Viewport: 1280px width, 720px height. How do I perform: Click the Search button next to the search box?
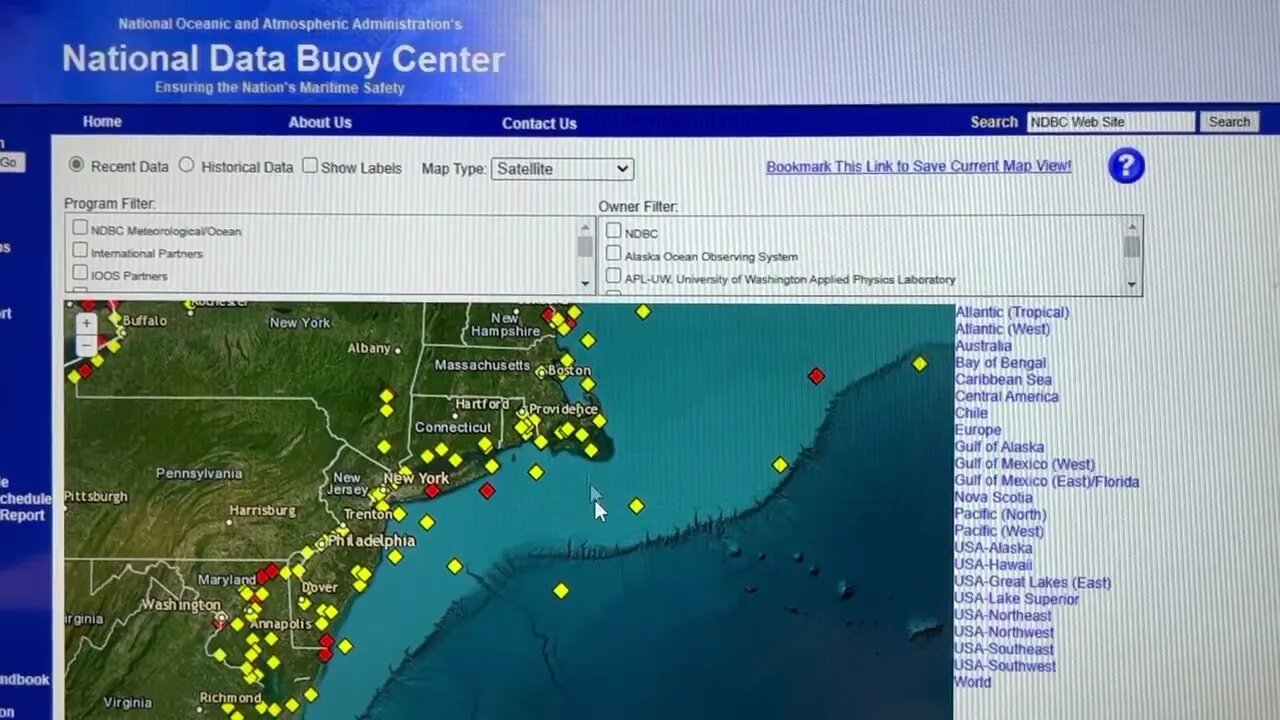click(x=1229, y=122)
